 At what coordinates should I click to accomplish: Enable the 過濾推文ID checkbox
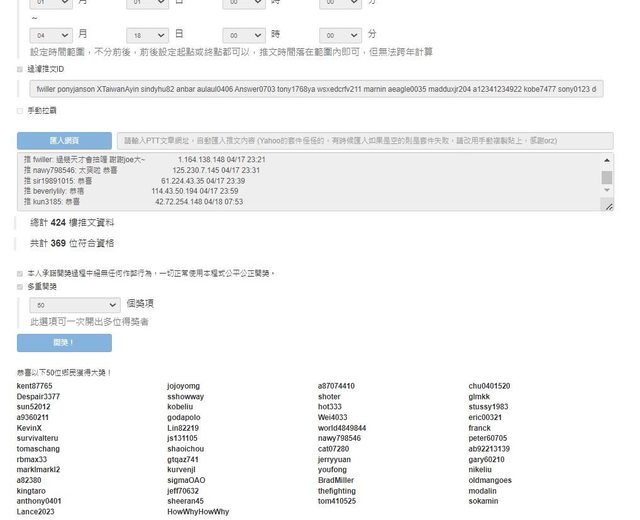click(20, 70)
